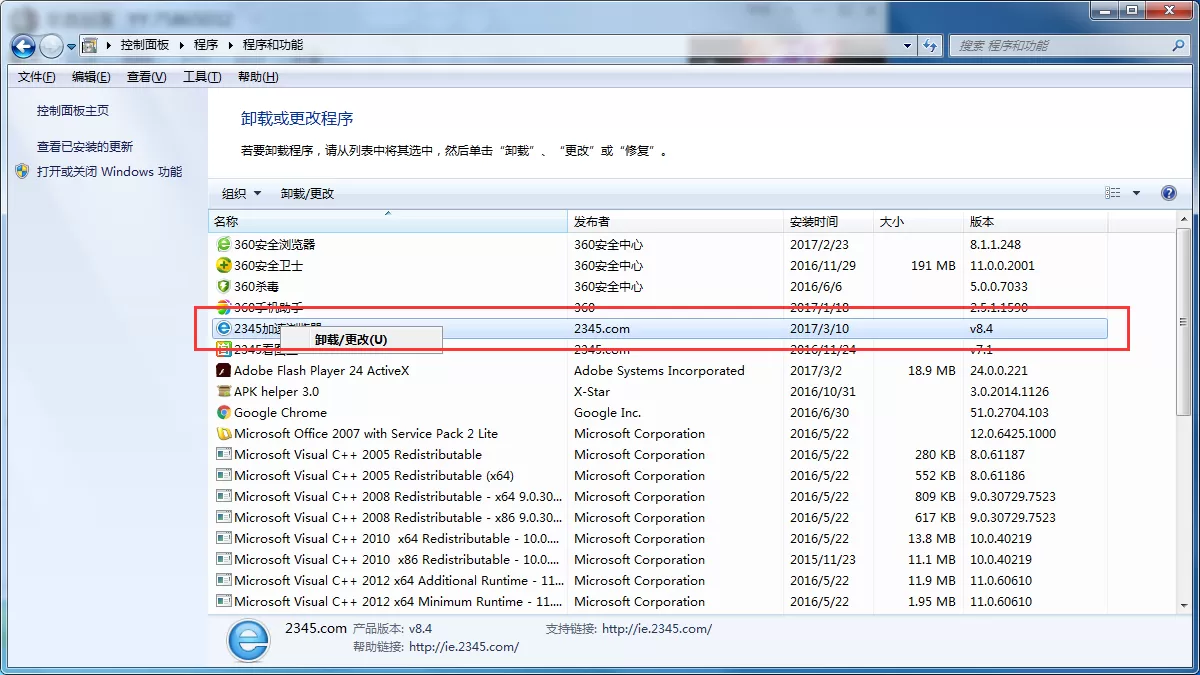This screenshot has height=675, width=1200.
Task: Select the 360安全卫士 entry name
Action: point(268,266)
